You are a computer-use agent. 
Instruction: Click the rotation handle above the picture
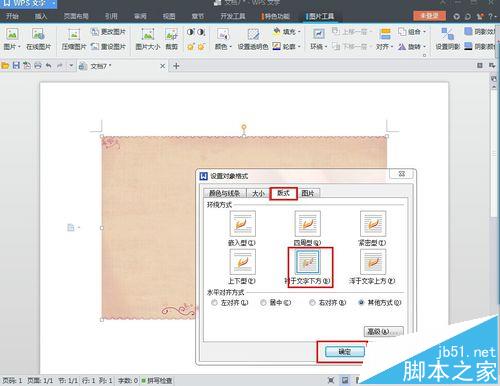pos(244,127)
